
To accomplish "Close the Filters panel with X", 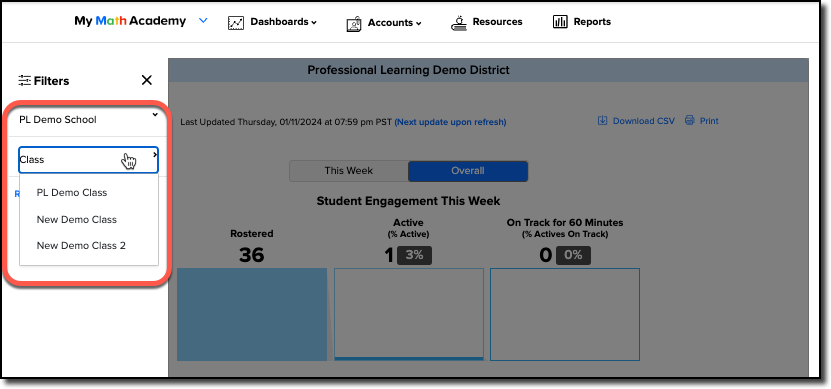I will pyautogui.click(x=147, y=80).
